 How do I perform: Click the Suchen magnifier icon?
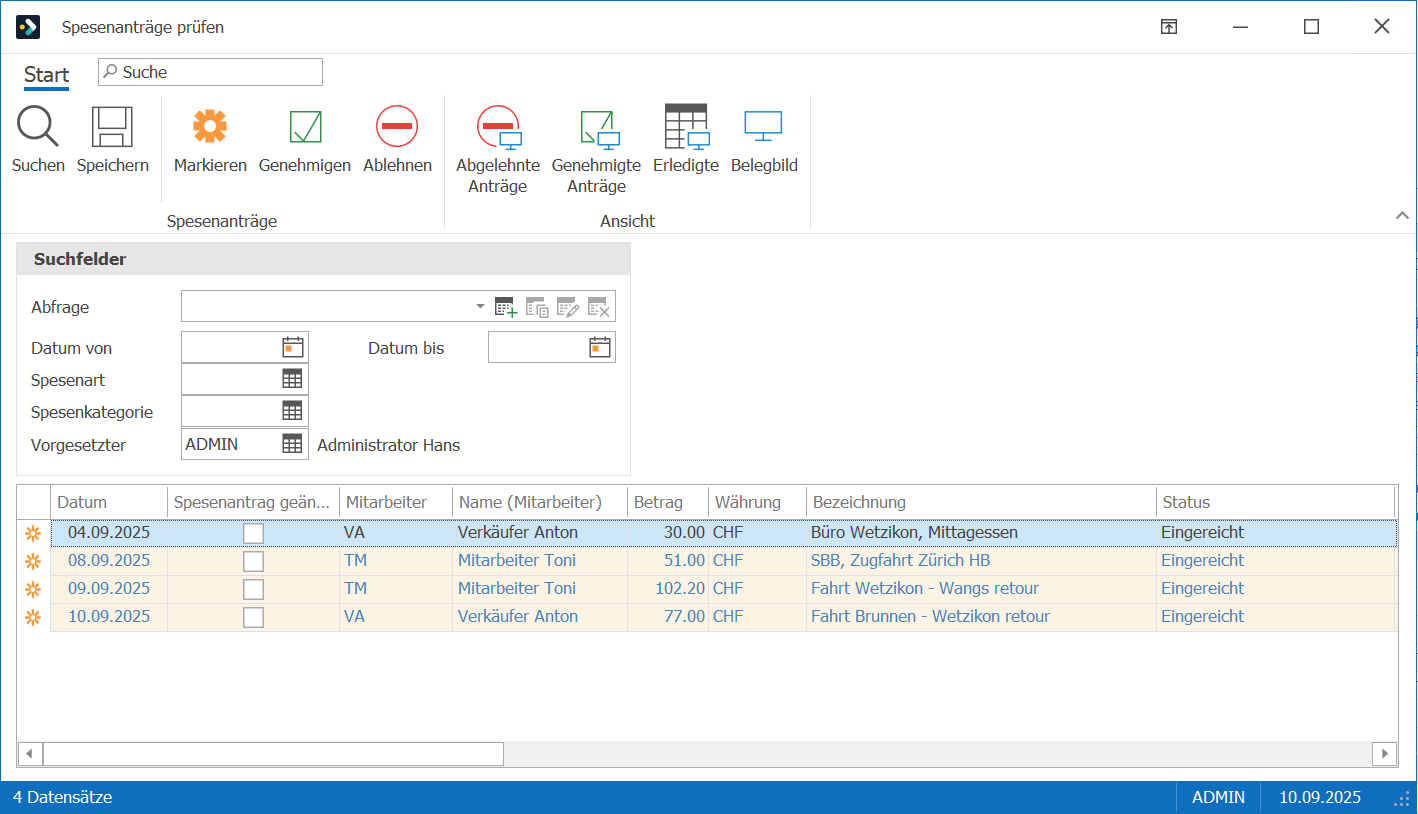click(38, 127)
